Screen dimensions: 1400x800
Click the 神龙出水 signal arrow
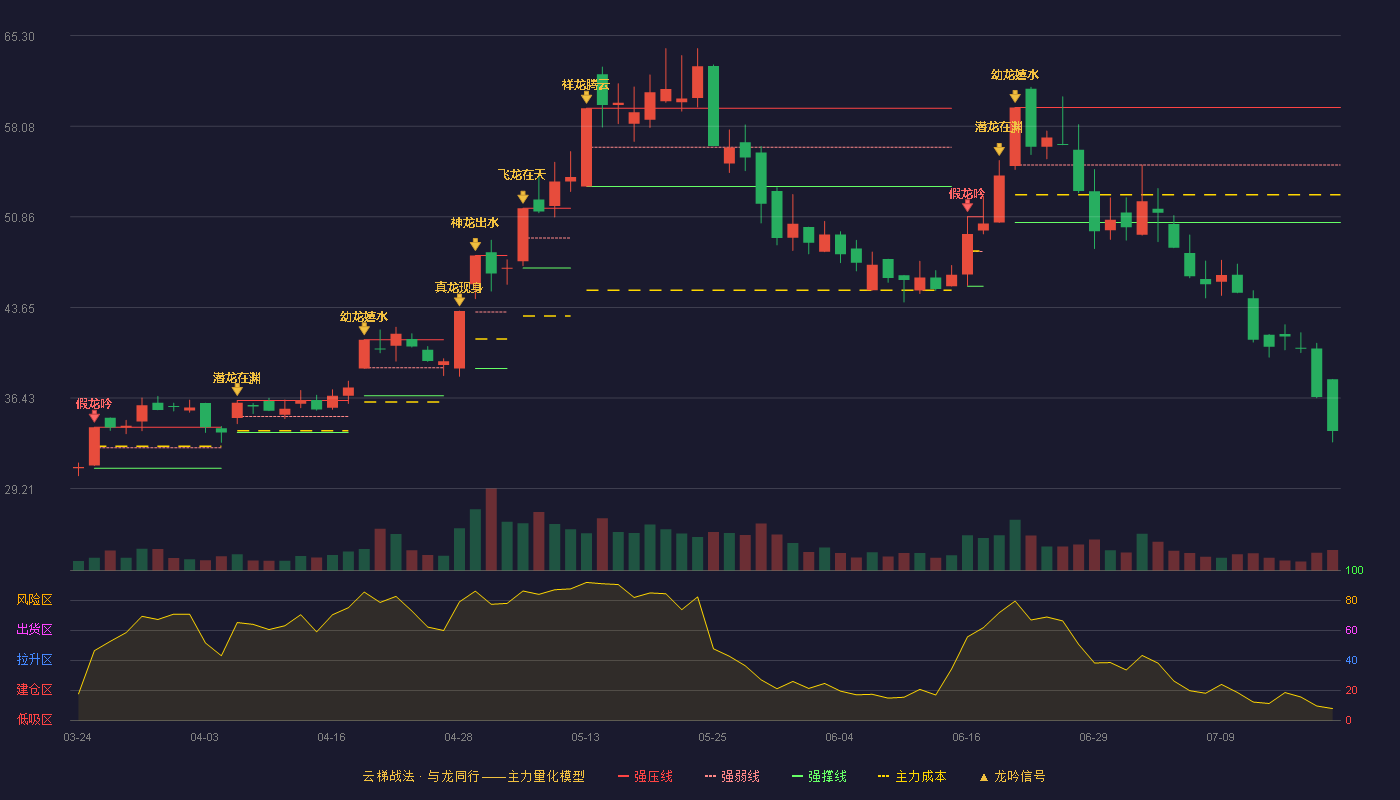click(x=475, y=245)
